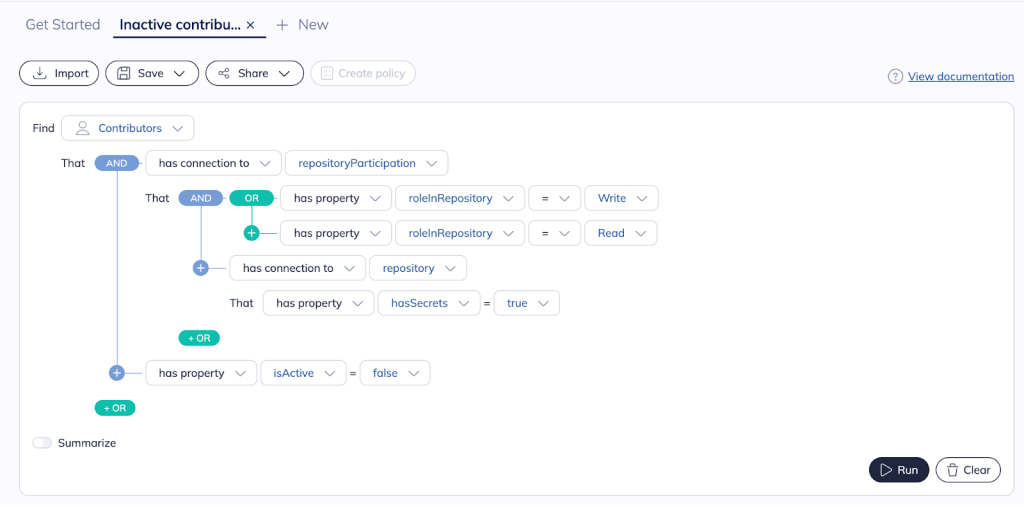Toggle the green OR operator pill
This screenshot has height=505, width=1024.
coord(251,198)
